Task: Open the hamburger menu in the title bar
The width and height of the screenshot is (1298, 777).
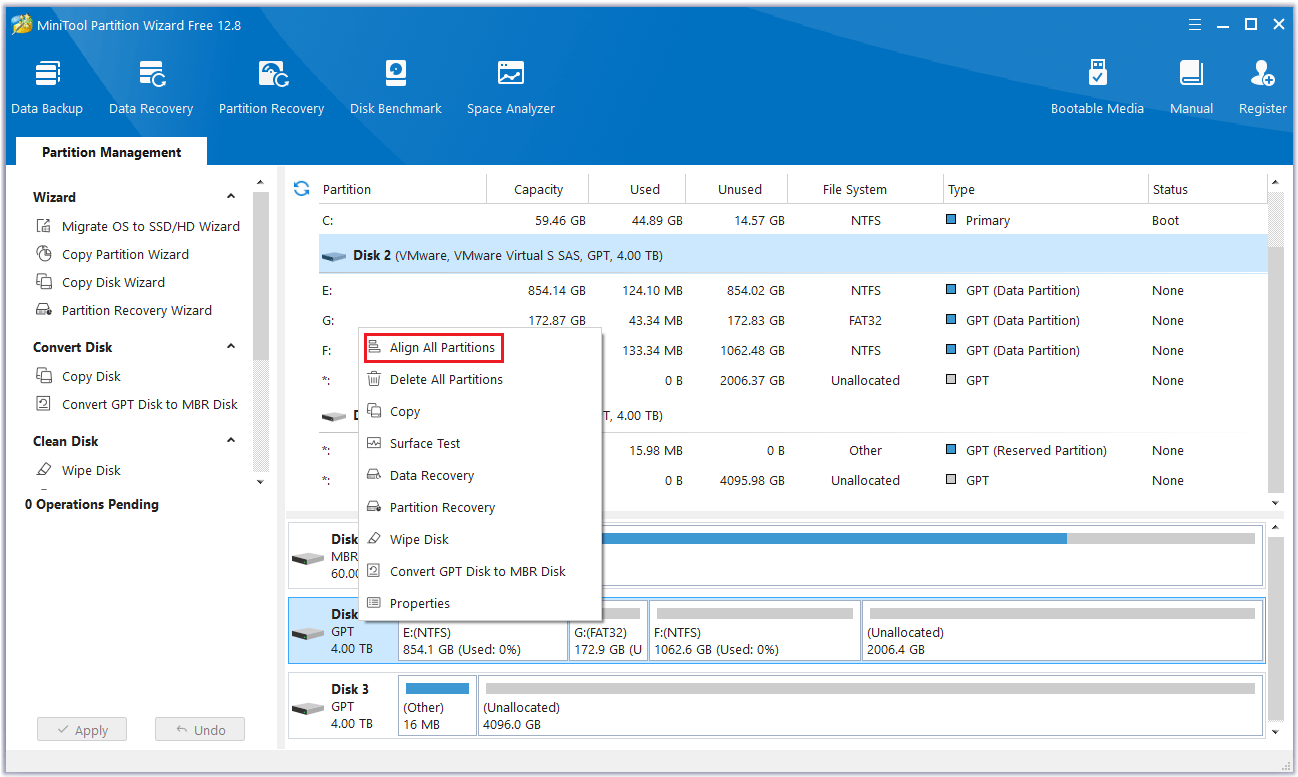Action: 1194,25
